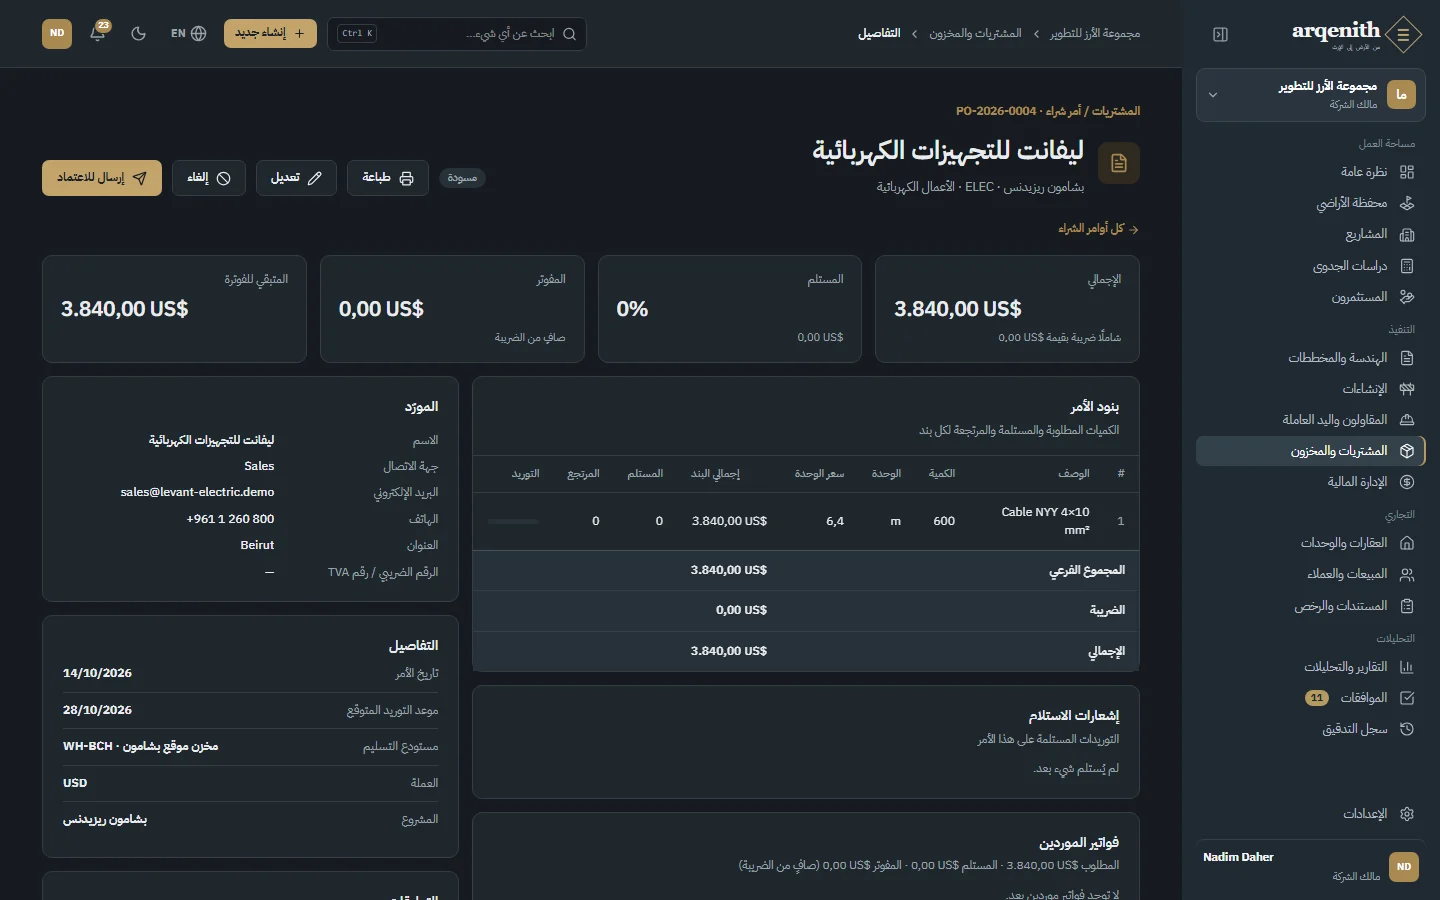The width and height of the screenshot is (1440, 900).
Task: Click تعديل edit button
Action: point(296,178)
